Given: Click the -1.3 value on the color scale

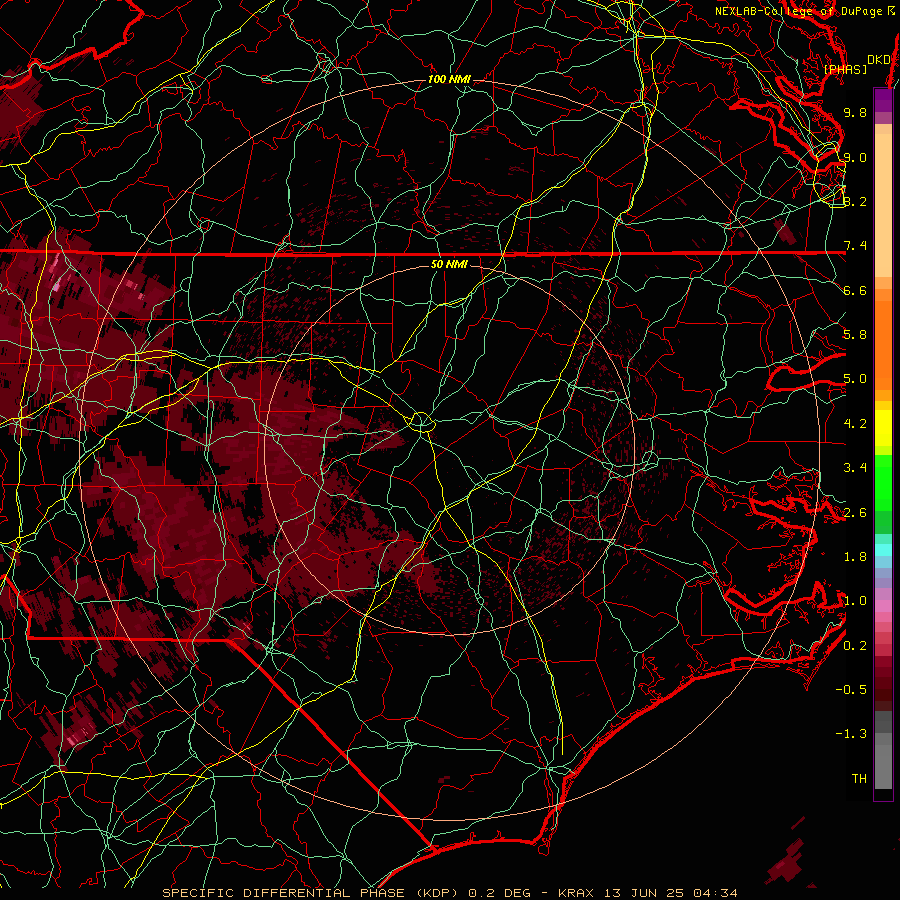Looking at the screenshot, I should pyautogui.click(x=851, y=734).
